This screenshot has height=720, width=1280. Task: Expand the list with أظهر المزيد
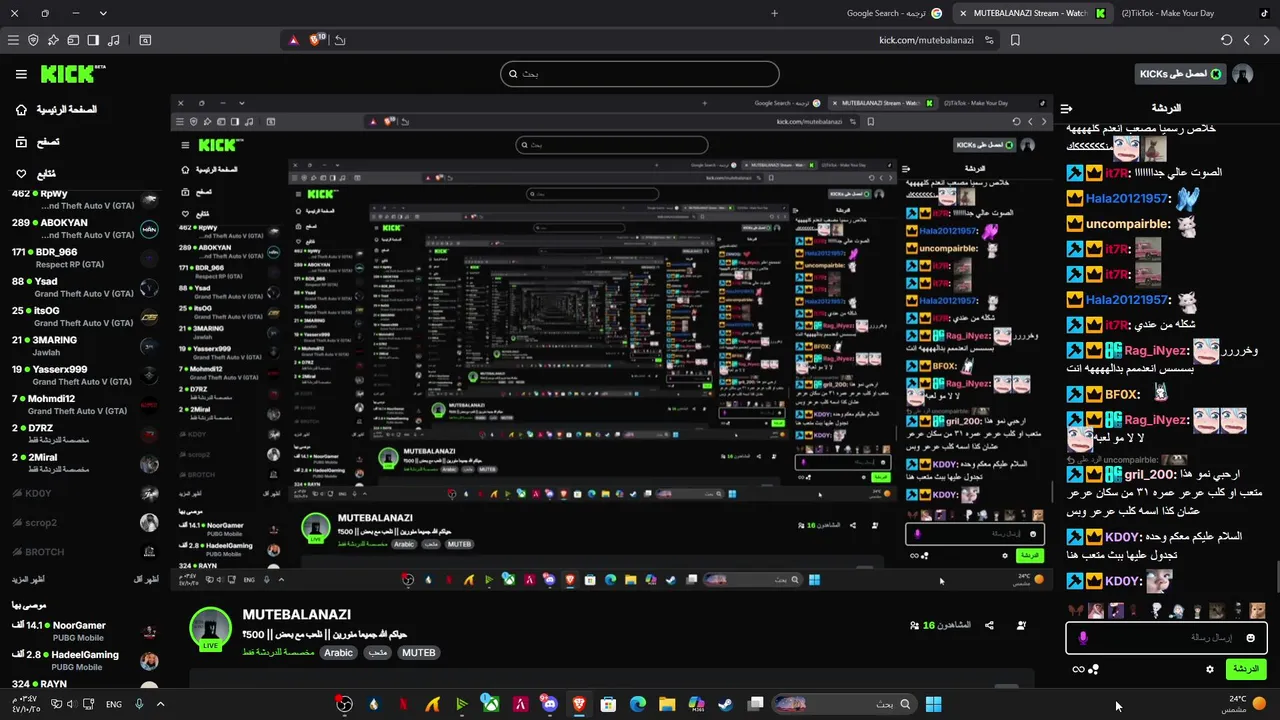point(28,579)
